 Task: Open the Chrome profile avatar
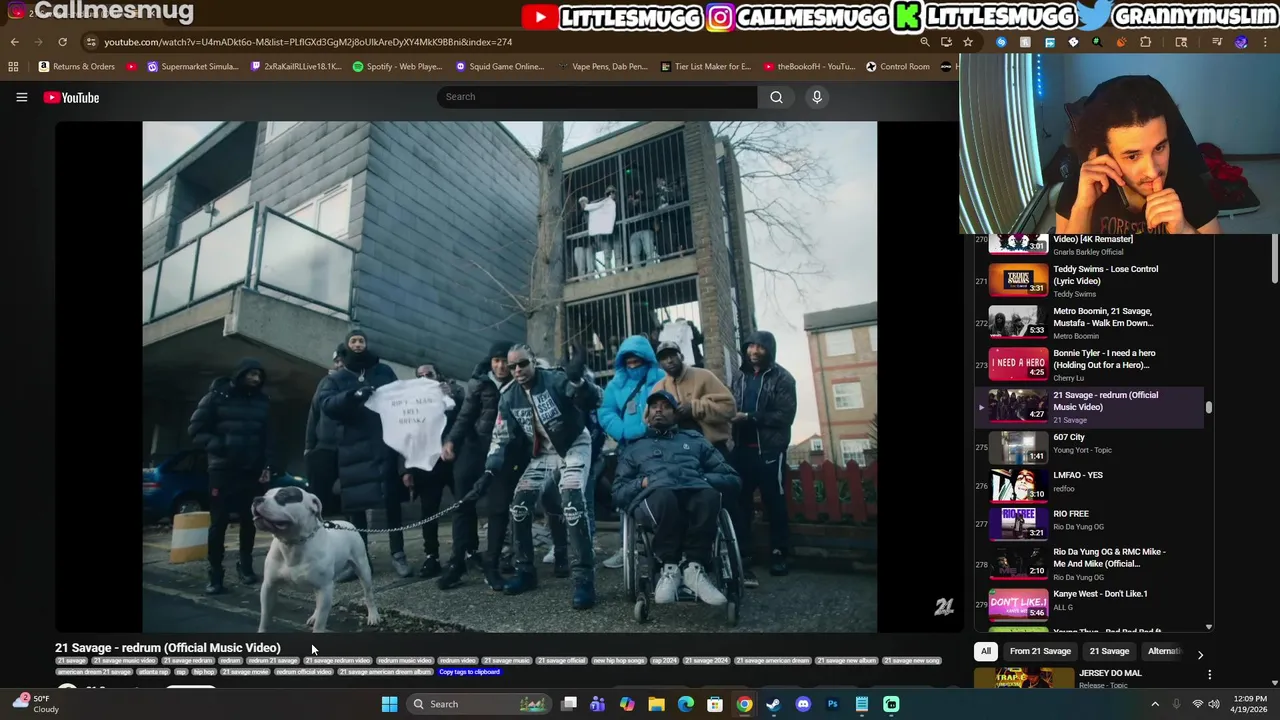click(x=1241, y=42)
